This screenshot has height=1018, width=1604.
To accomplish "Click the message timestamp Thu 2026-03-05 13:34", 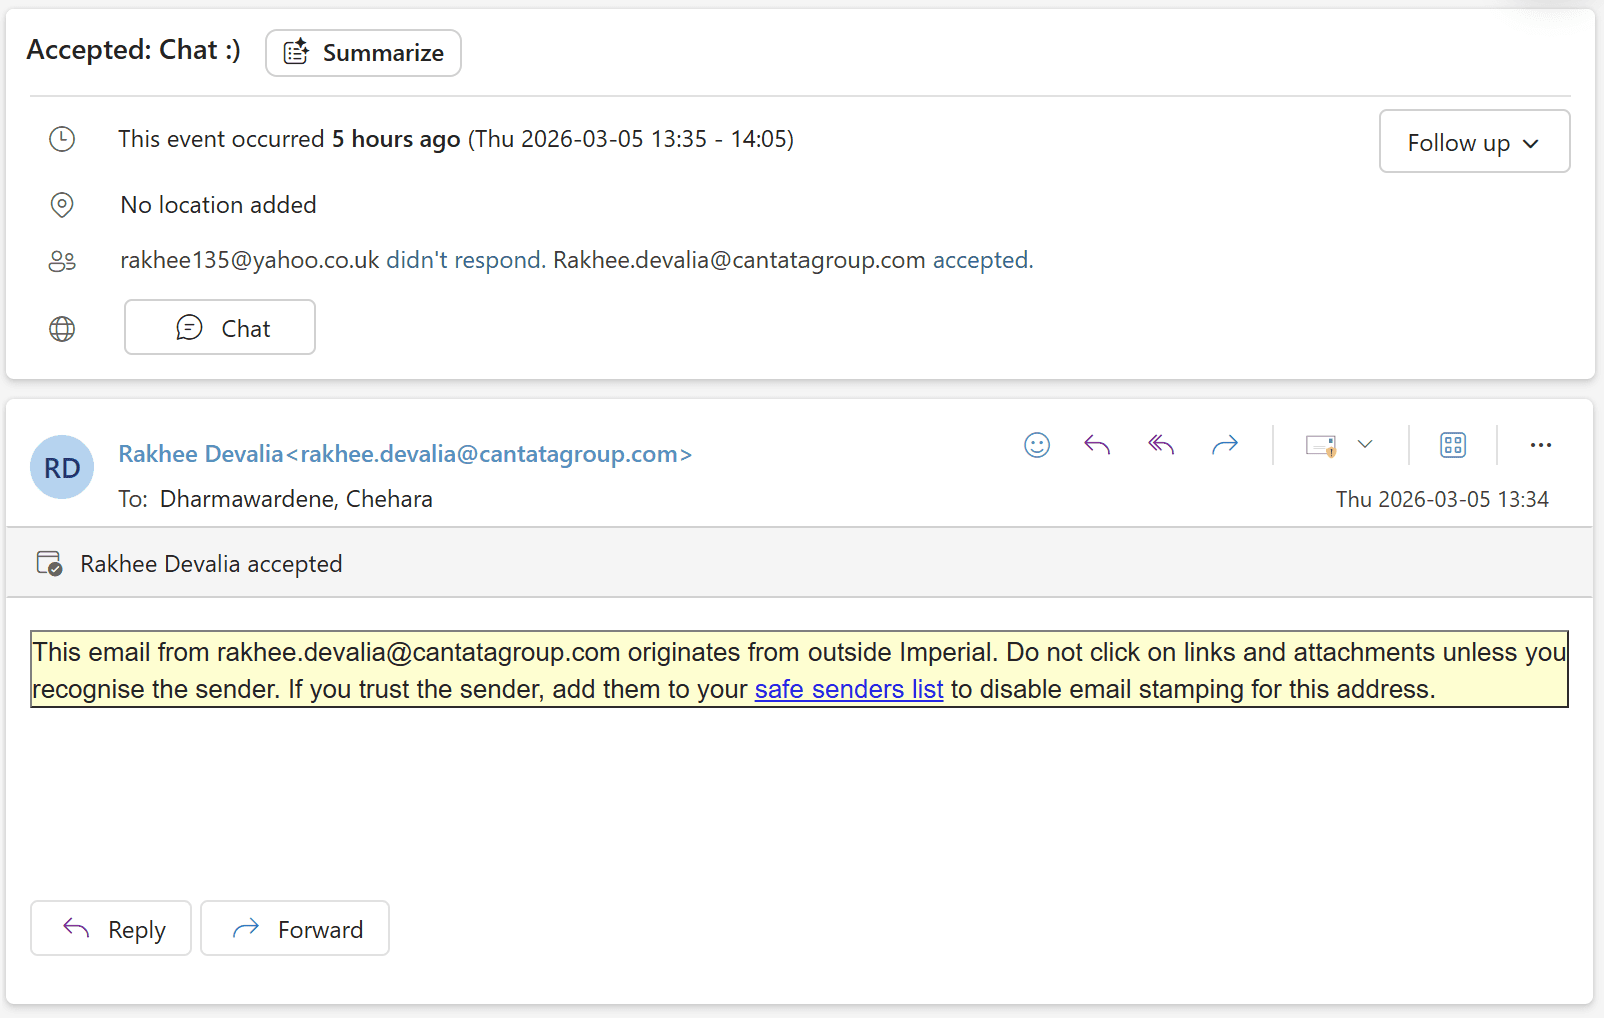I will pyautogui.click(x=1442, y=499).
